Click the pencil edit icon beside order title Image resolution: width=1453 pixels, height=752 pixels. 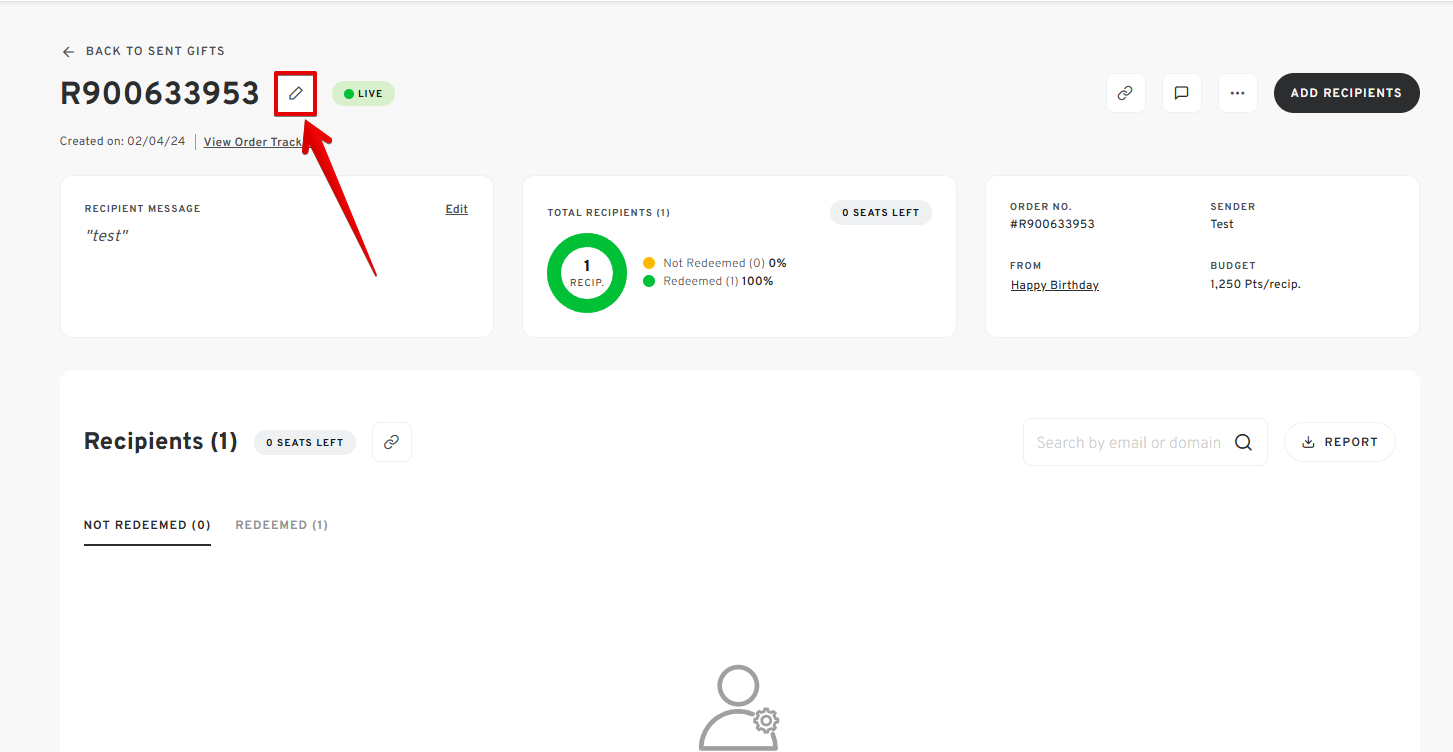click(x=295, y=93)
